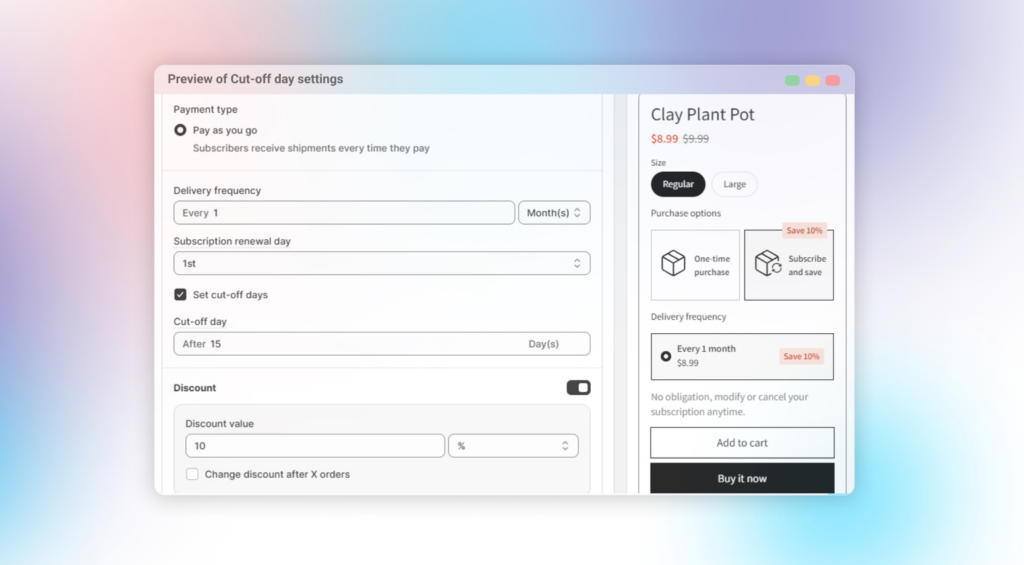Click the Discount value input field
Image resolution: width=1024 pixels, height=565 pixels.
click(x=314, y=446)
